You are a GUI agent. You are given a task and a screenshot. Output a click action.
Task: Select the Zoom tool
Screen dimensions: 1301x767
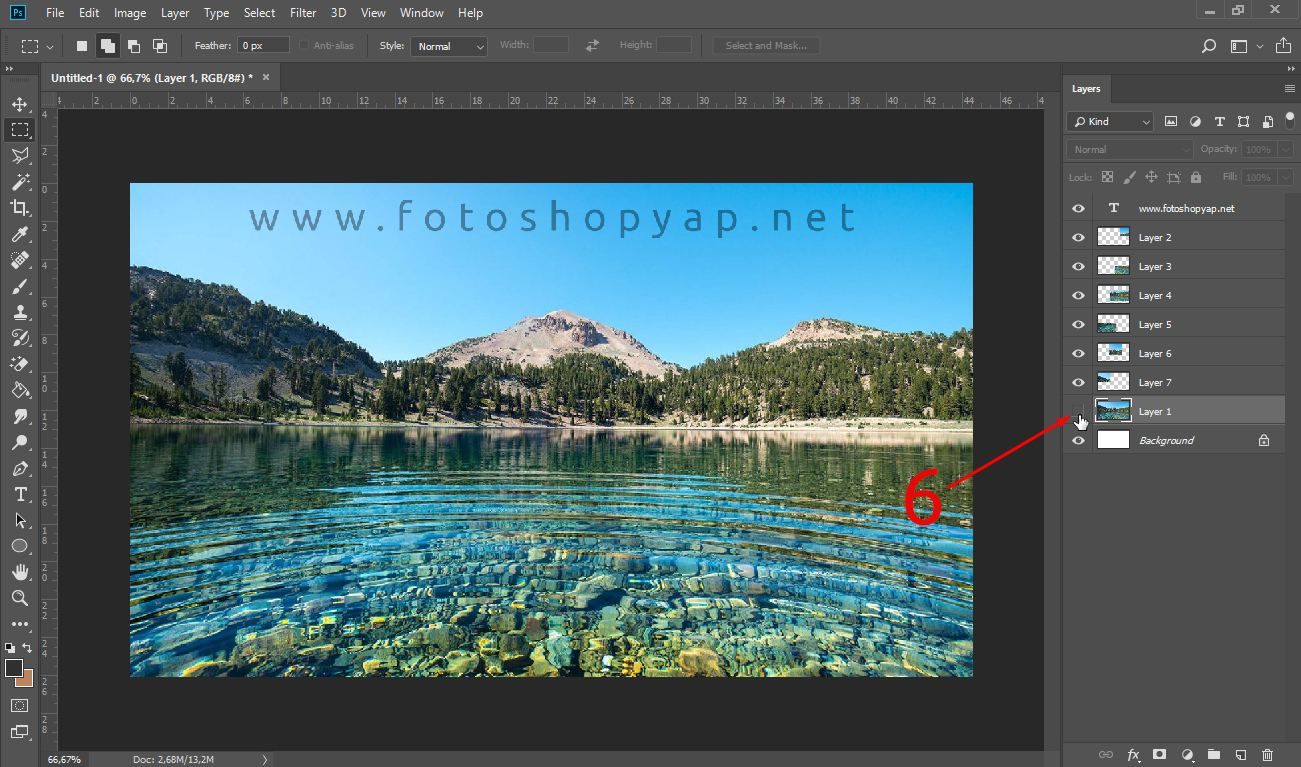tap(19, 598)
